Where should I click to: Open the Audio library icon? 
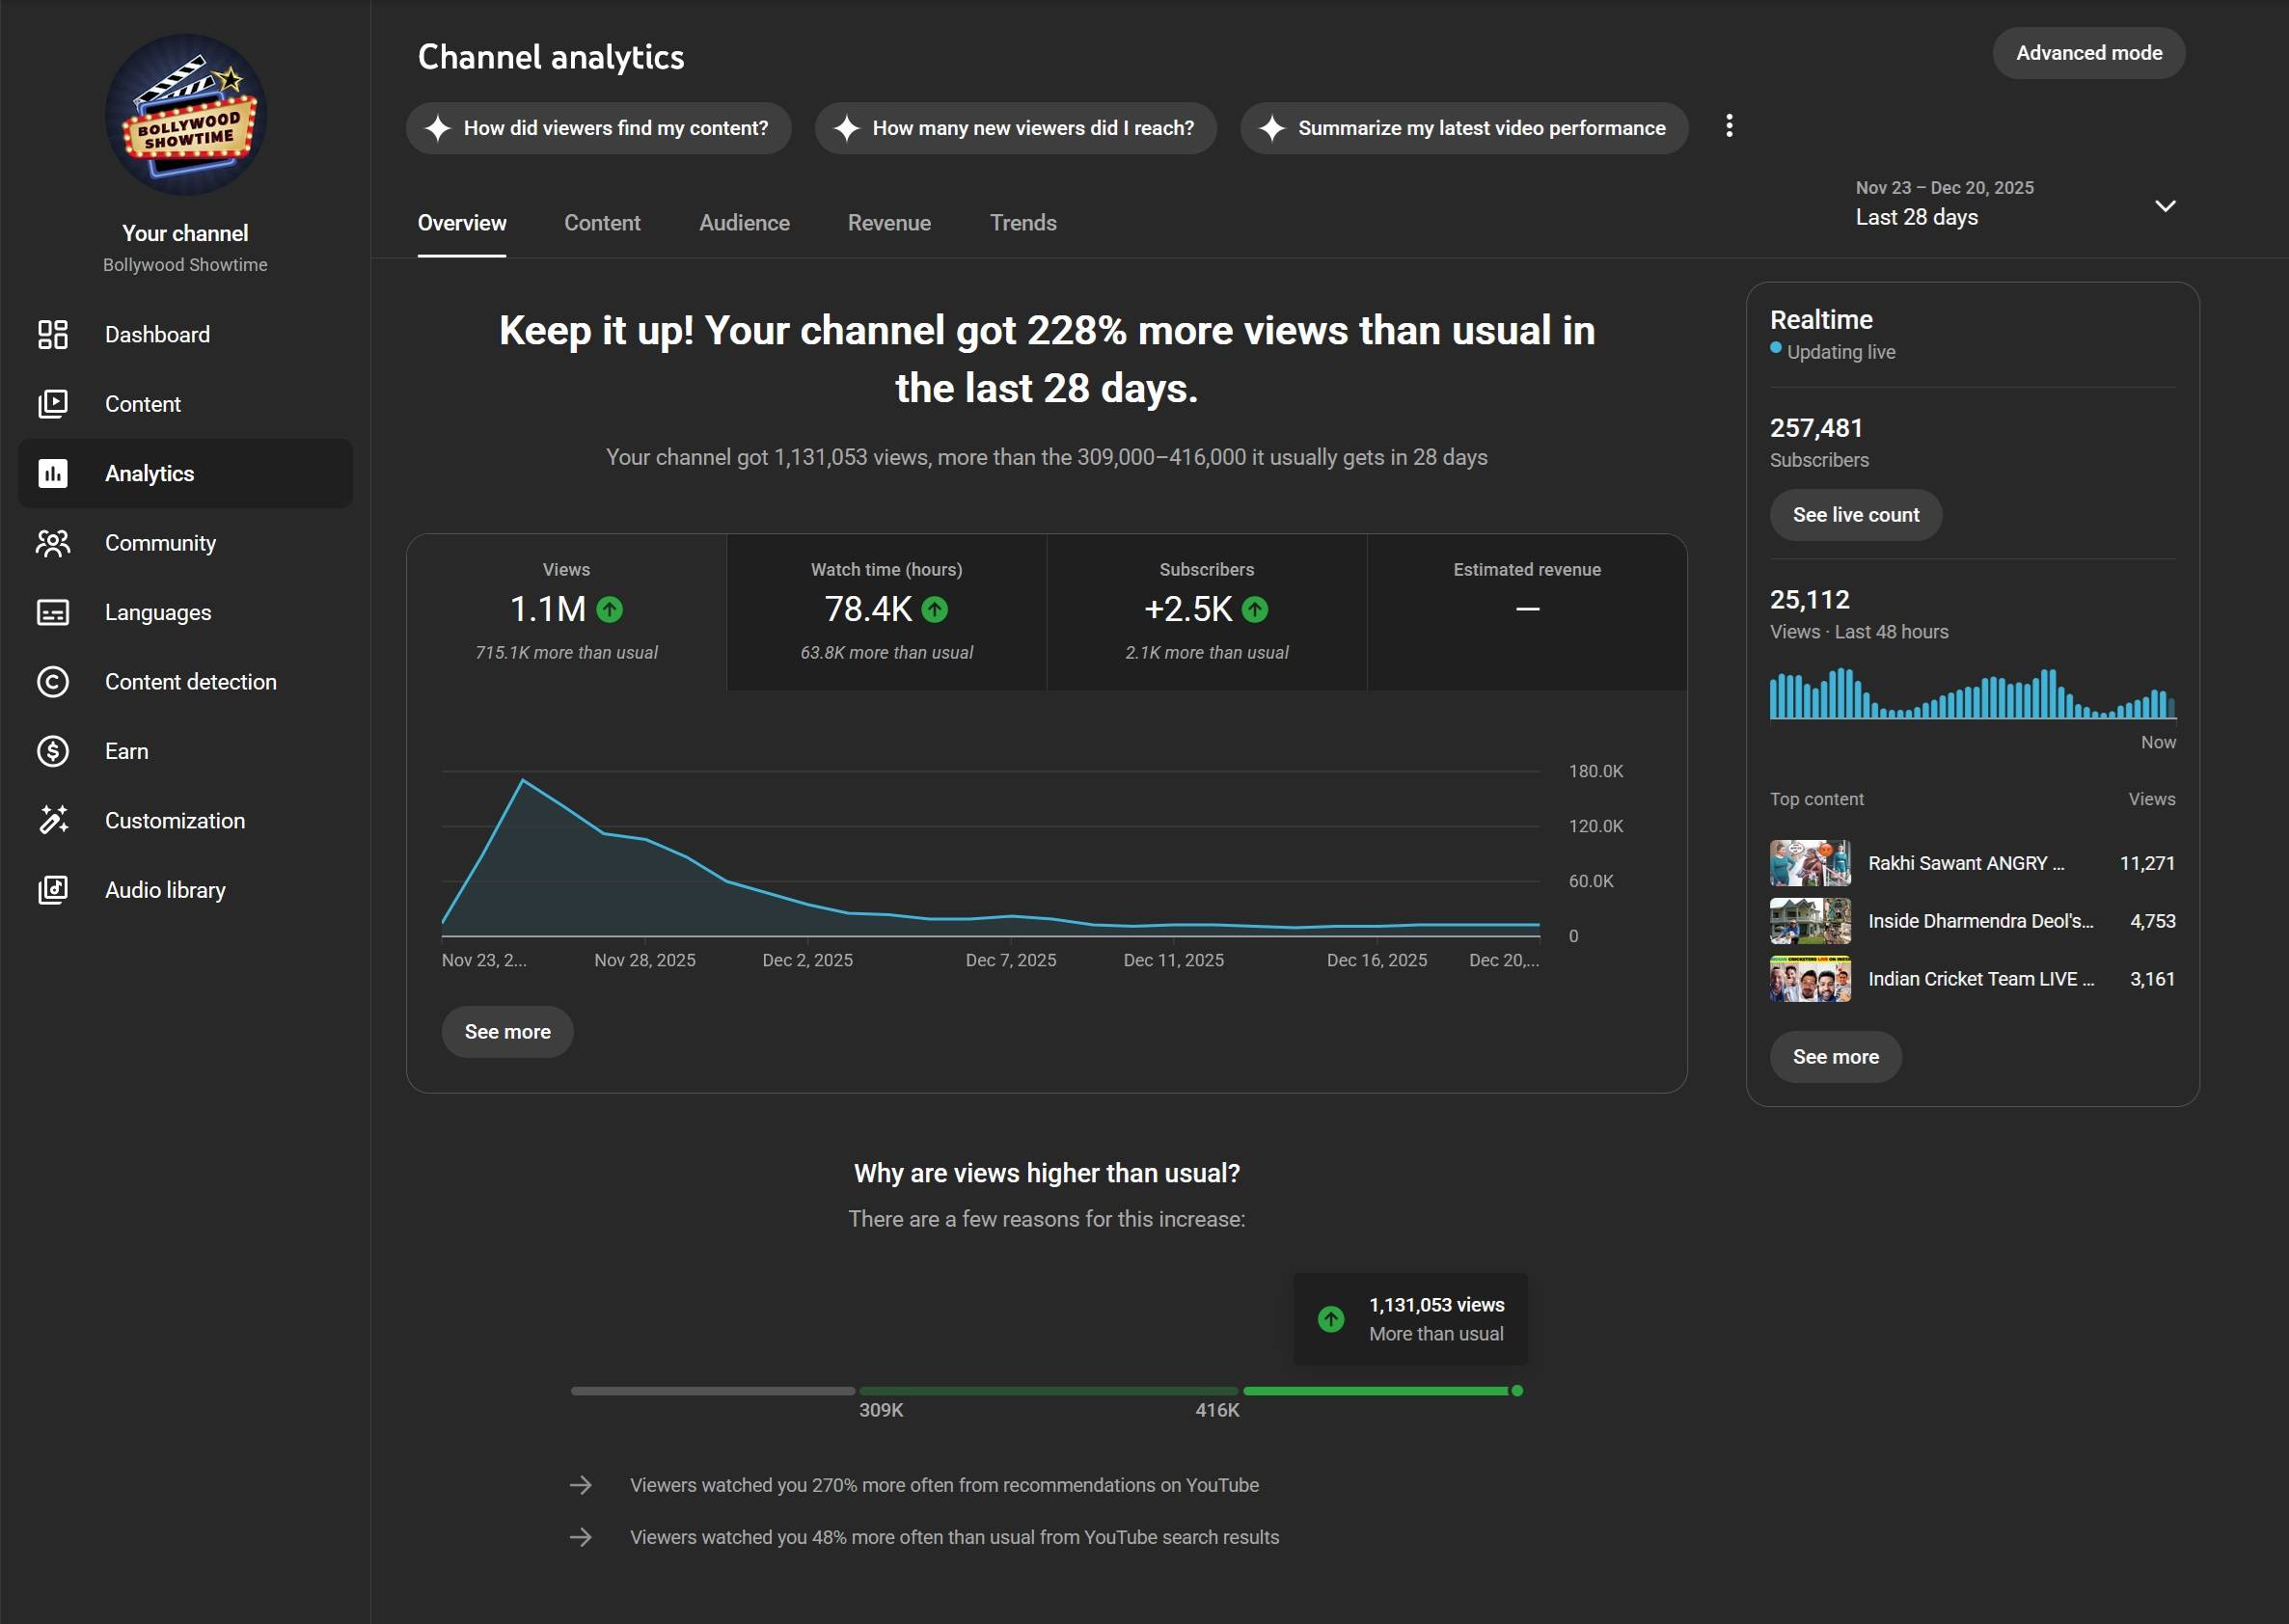(53, 890)
